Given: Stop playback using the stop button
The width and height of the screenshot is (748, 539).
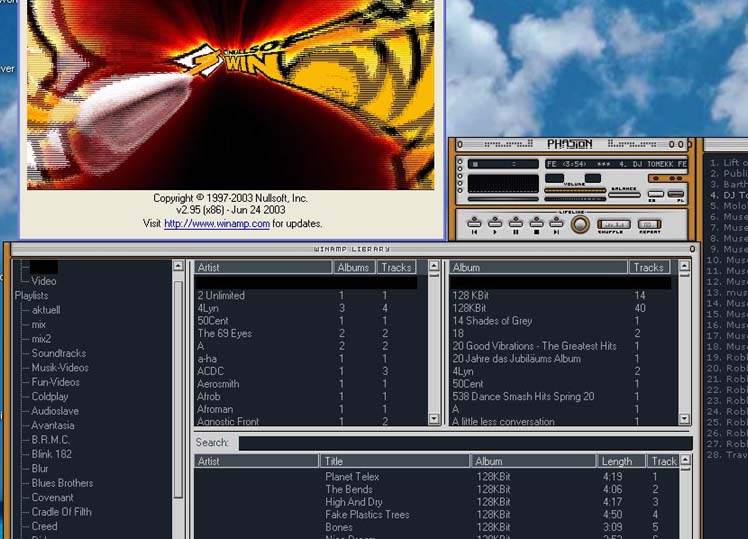Looking at the screenshot, I should pyautogui.click(x=536, y=224).
